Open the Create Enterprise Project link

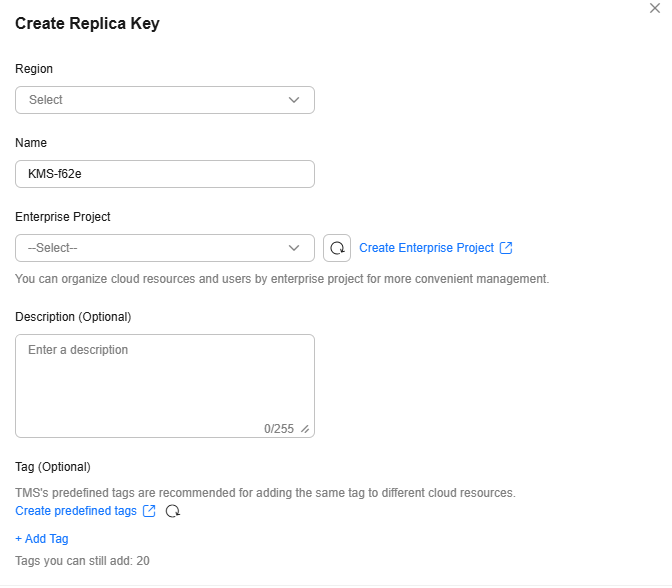tap(426, 248)
